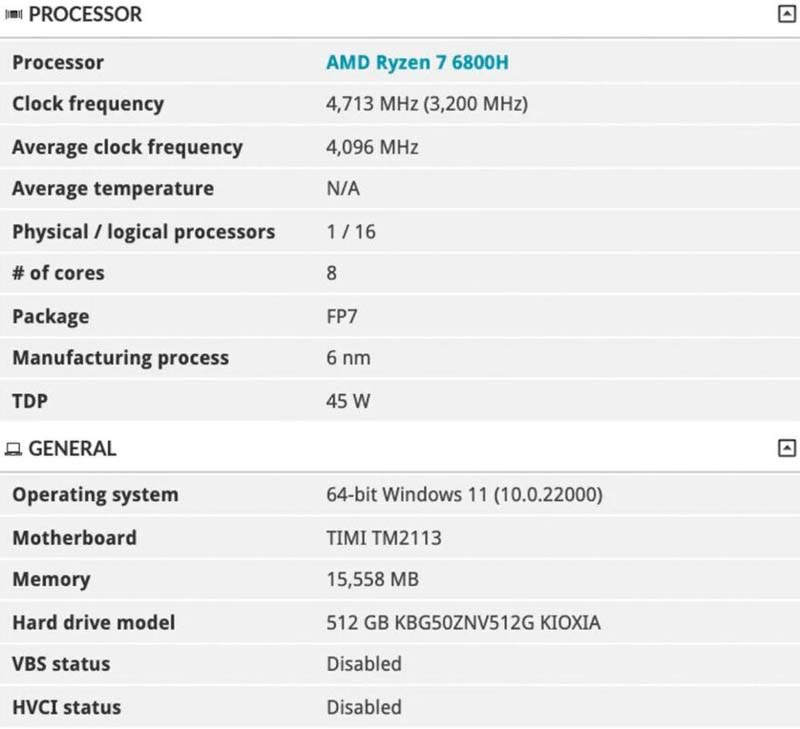The image size is (800, 729).
Task: Collapse the GENERAL section
Action: coord(787,449)
